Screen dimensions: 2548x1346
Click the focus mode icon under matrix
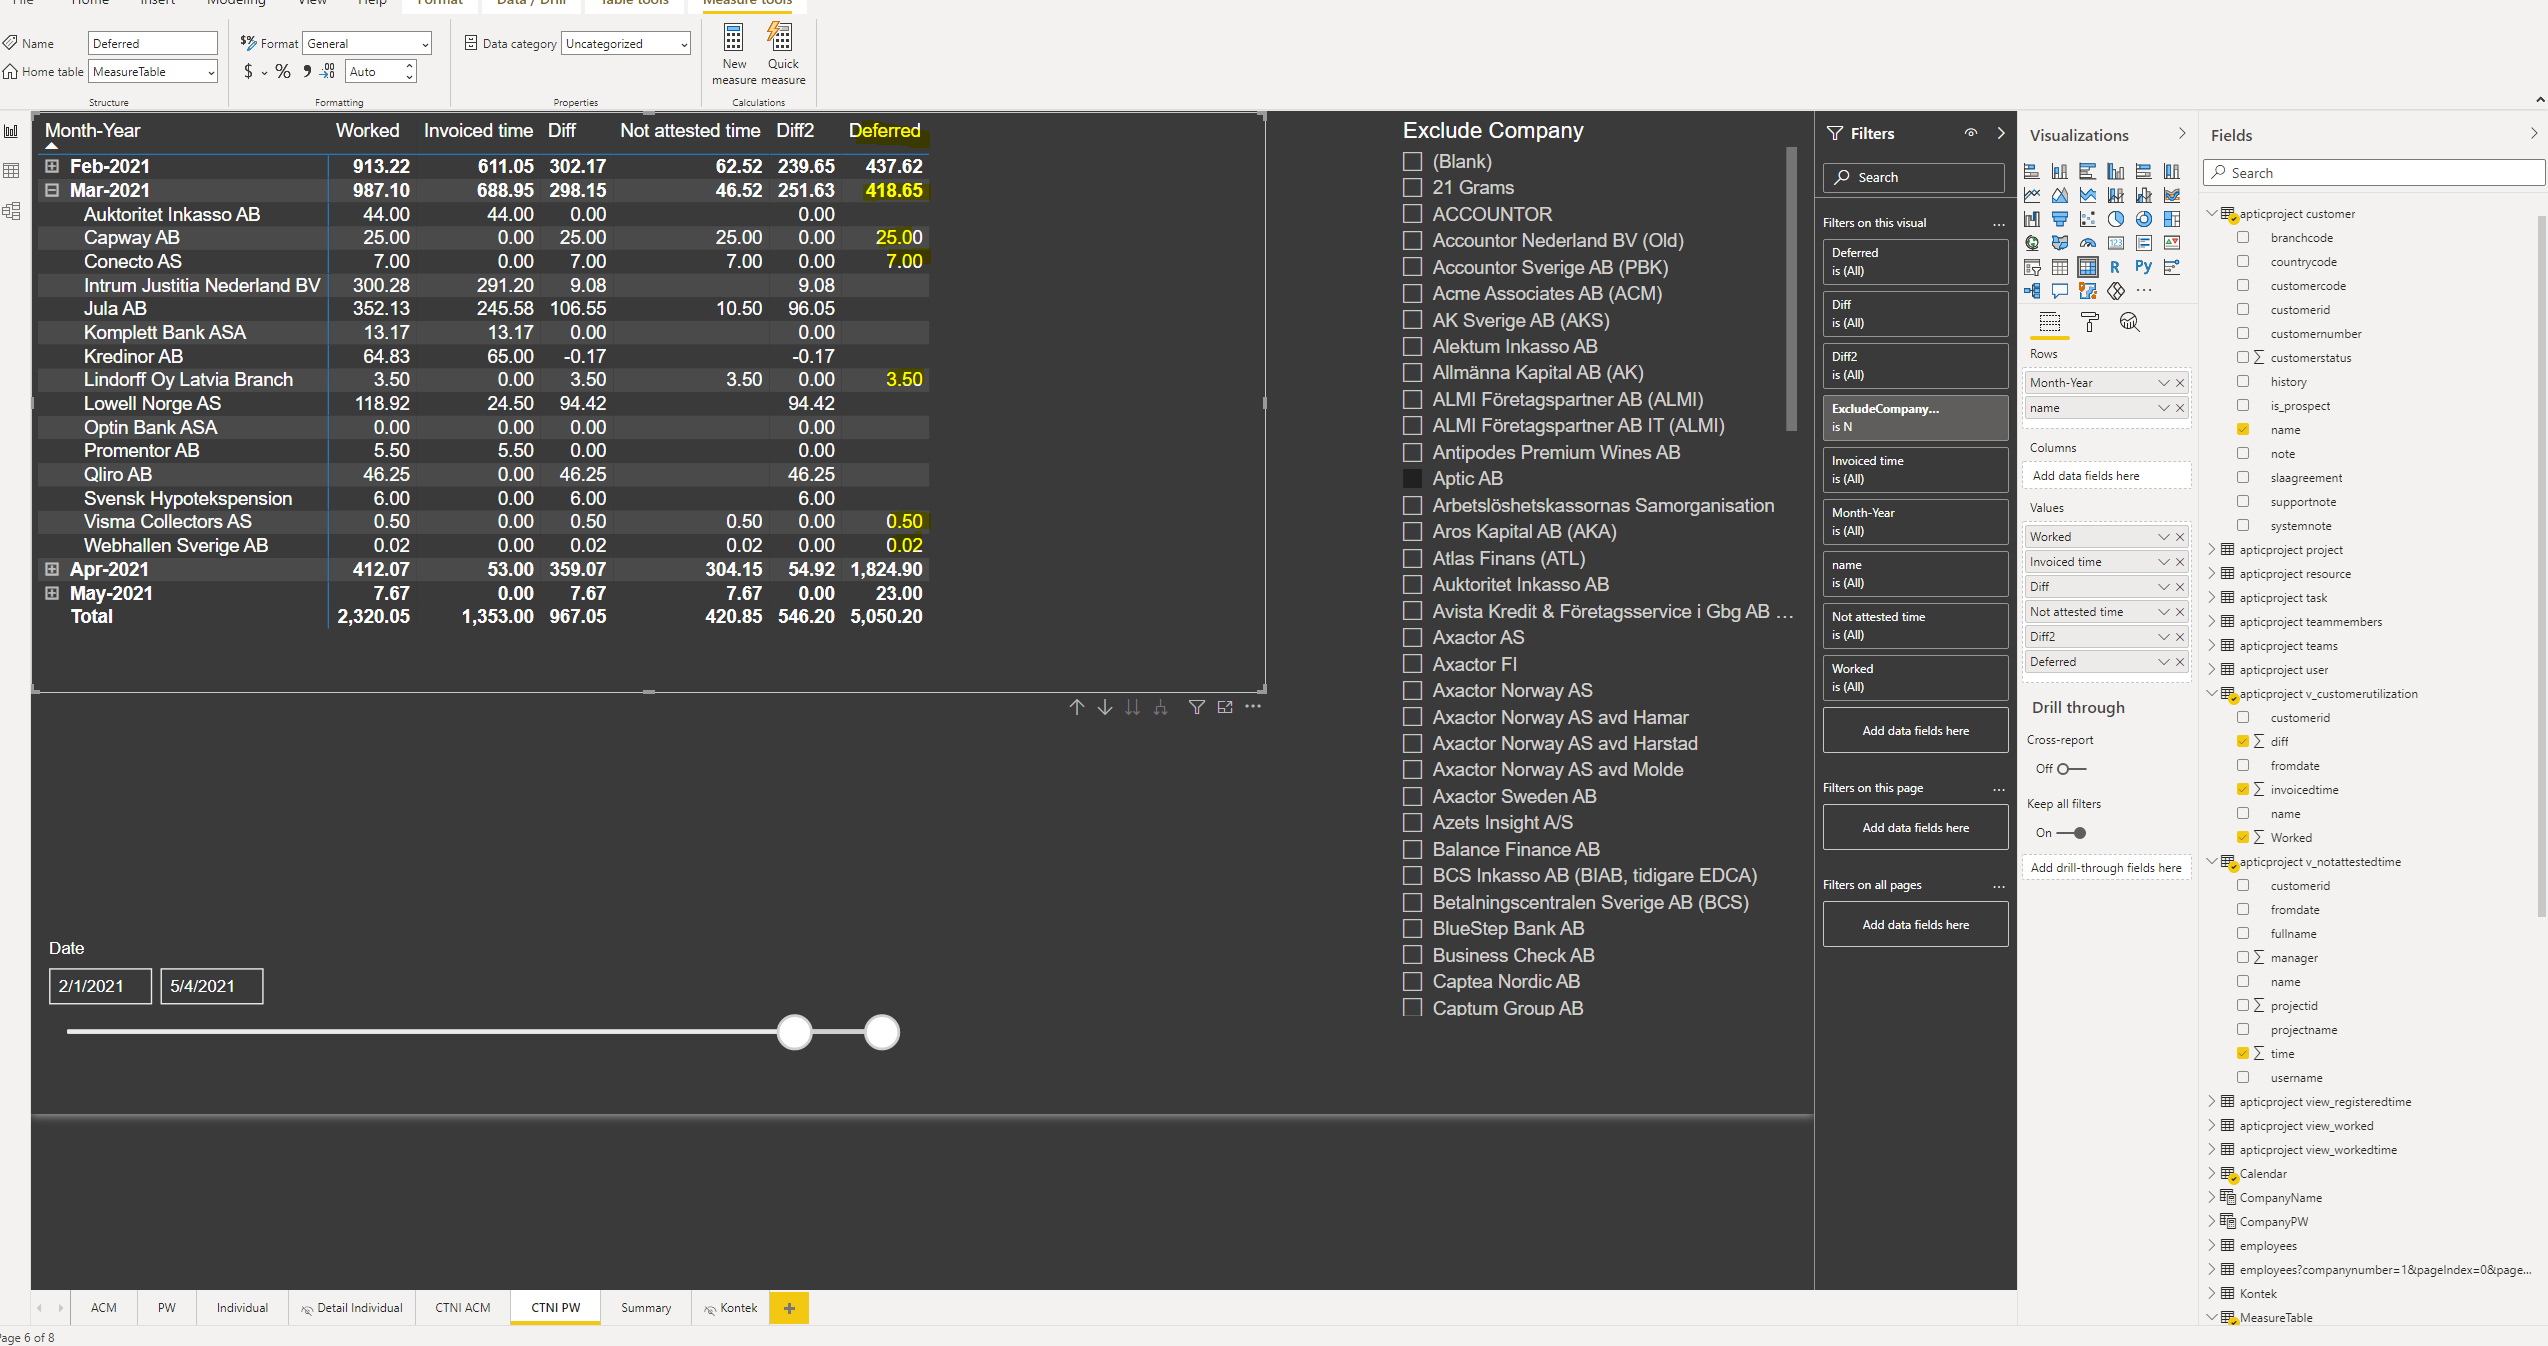1225,707
